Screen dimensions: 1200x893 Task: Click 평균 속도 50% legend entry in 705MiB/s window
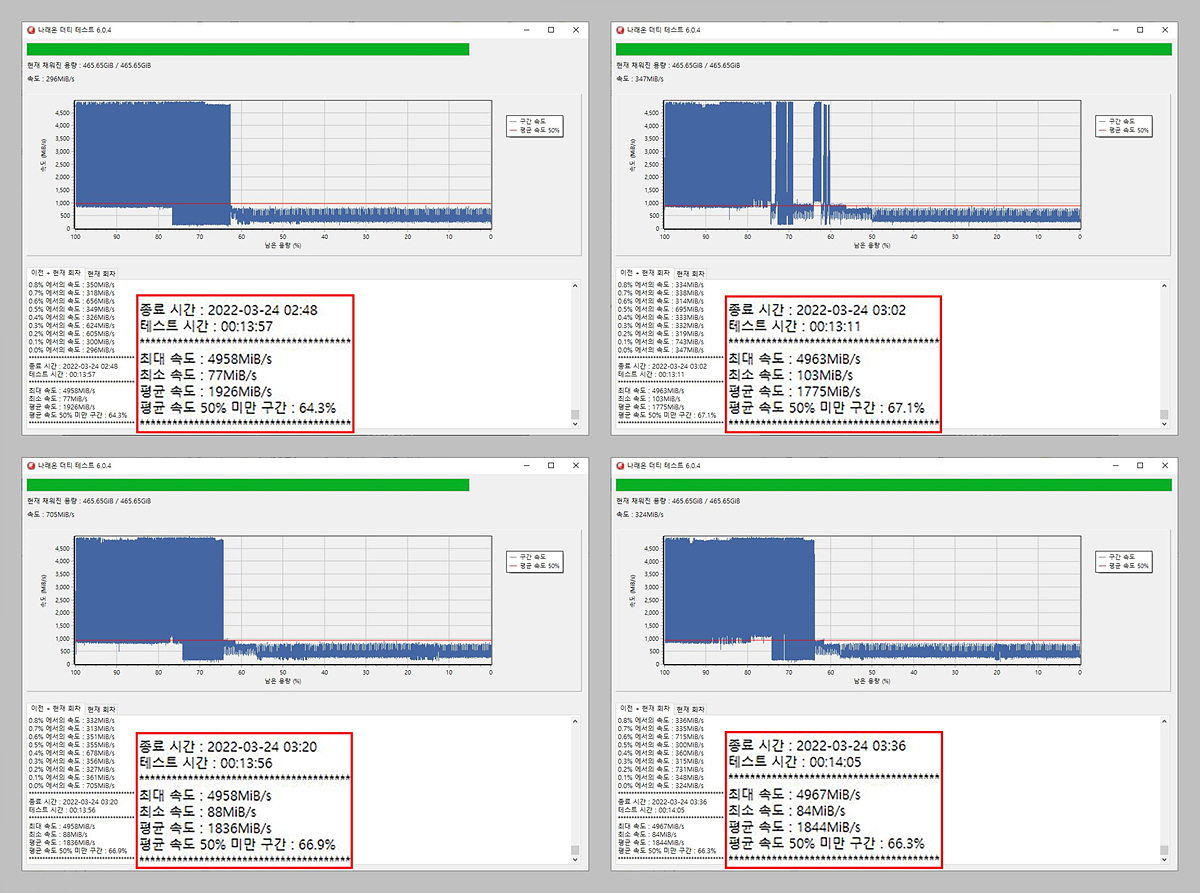536,566
